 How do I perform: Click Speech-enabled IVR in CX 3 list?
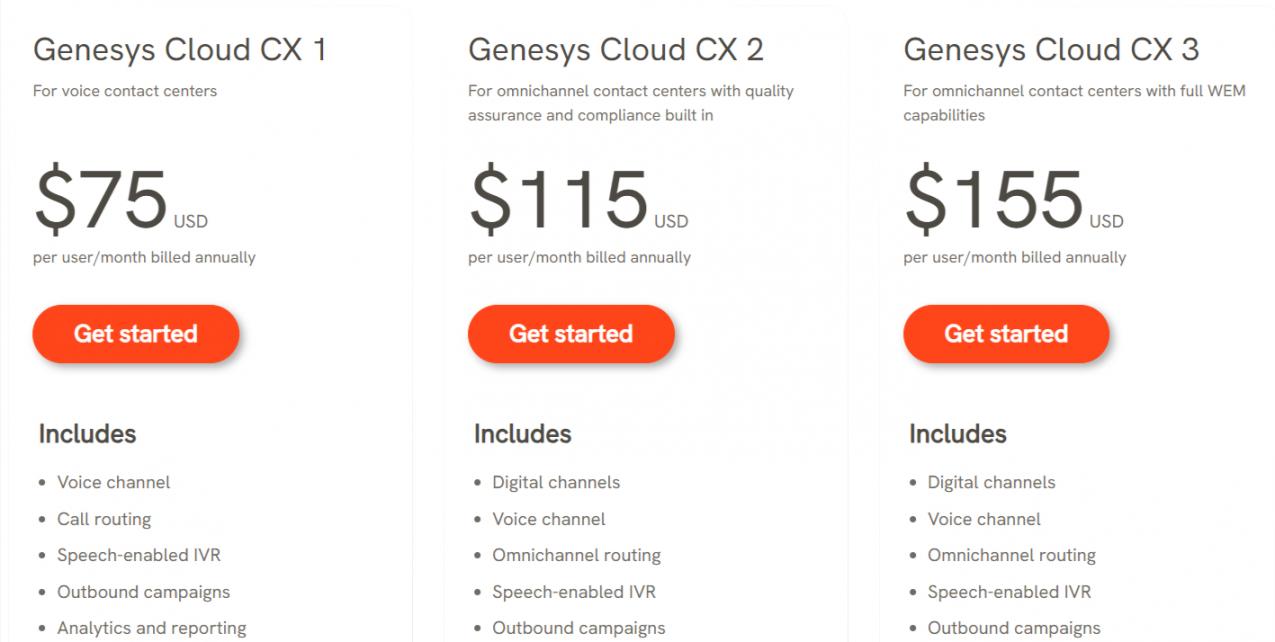(1009, 592)
